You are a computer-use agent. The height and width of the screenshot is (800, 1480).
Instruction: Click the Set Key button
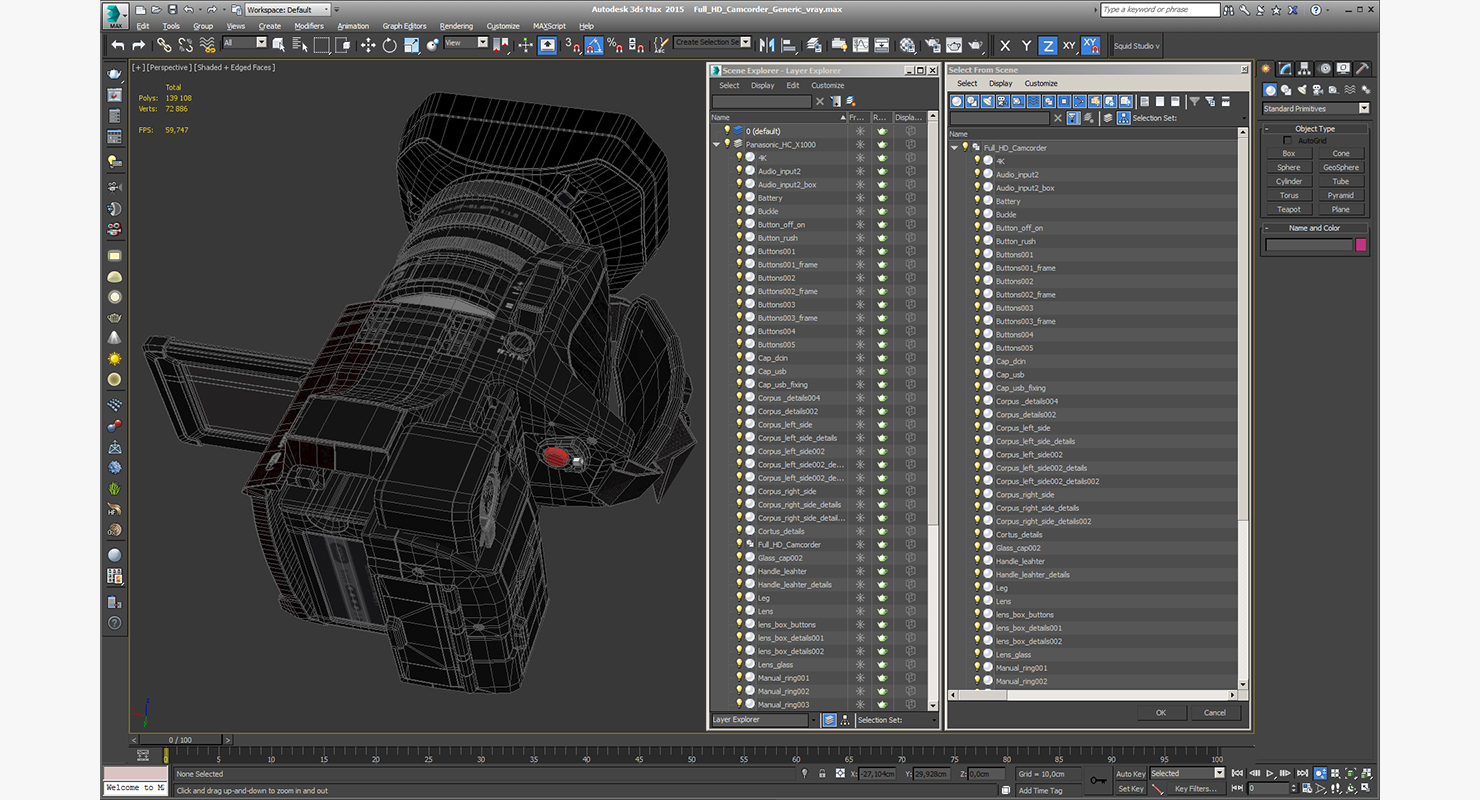(1130, 789)
